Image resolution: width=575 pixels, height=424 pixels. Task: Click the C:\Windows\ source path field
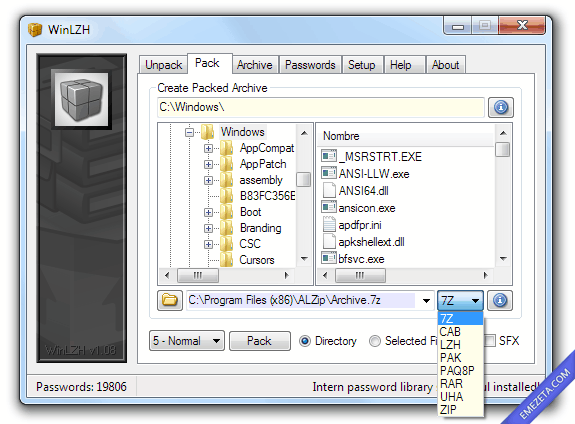click(321, 107)
